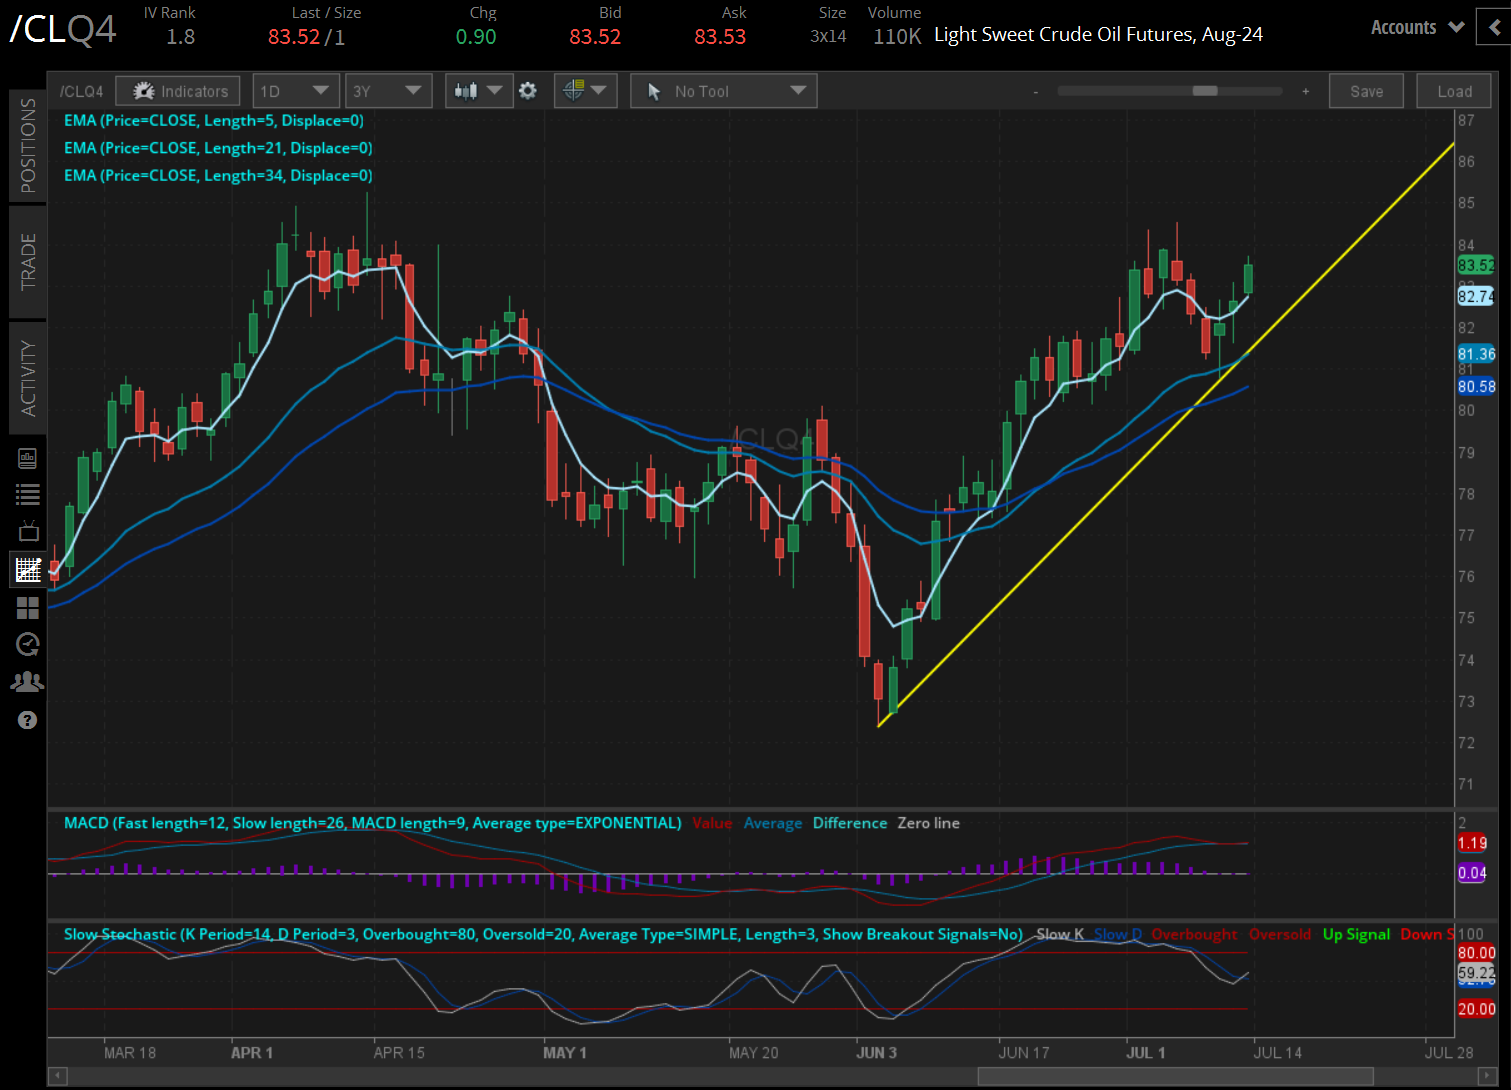
Task: Click the Save button
Action: (1367, 91)
